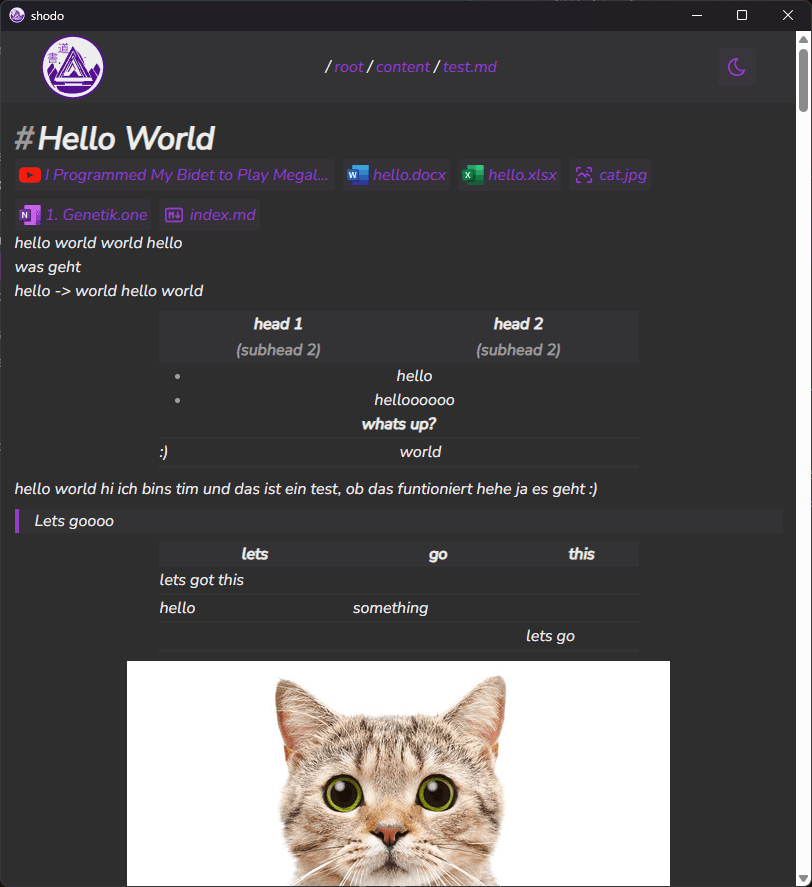The width and height of the screenshot is (812, 887).
Task: Click the Excel icon beside hello.xlsx
Action: 472,175
